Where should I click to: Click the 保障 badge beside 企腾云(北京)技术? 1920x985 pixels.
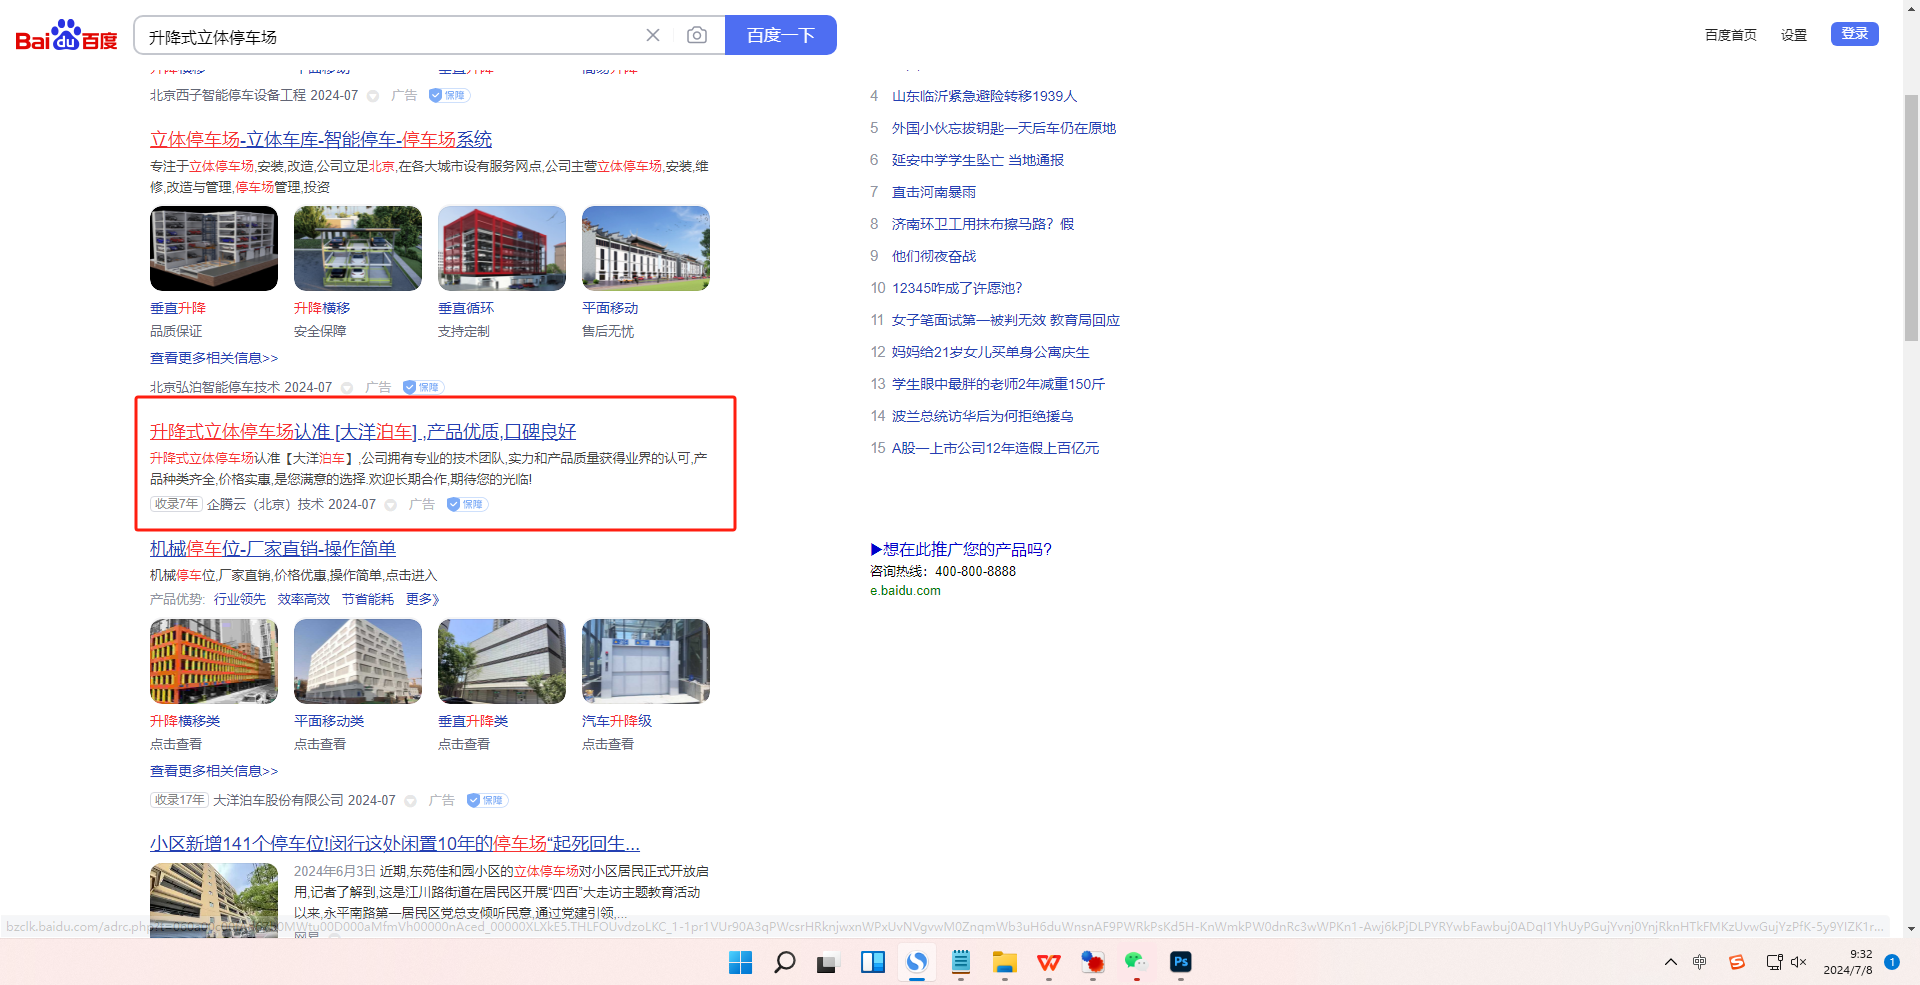point(468,504)
